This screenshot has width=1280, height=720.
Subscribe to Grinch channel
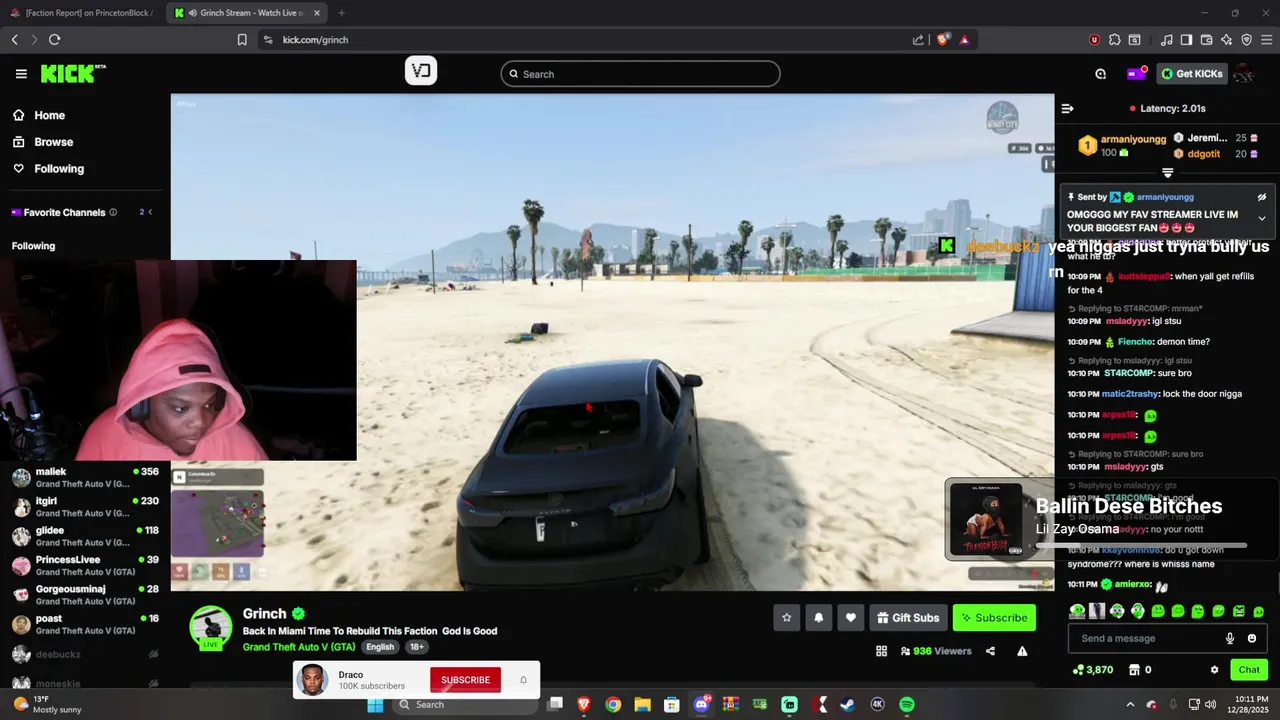pyautogui.click(x=994, y=618)
